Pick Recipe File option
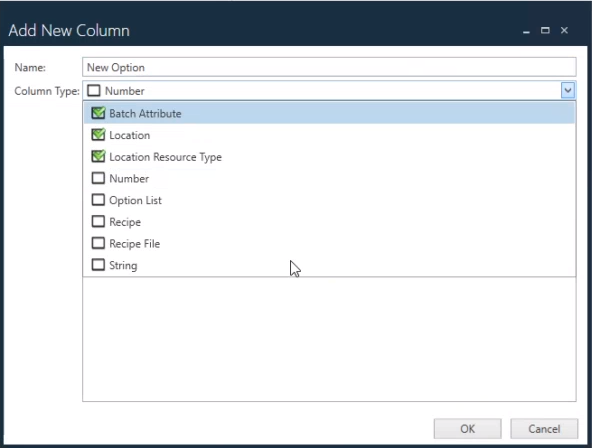592x448 pixels. [x=329, y=243]
